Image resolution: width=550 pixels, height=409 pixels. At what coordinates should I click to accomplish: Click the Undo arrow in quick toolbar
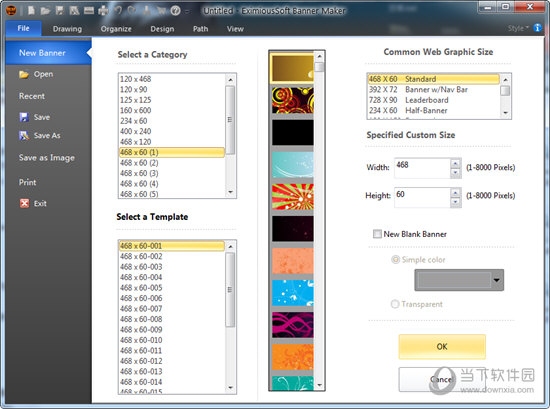(118, 11)
